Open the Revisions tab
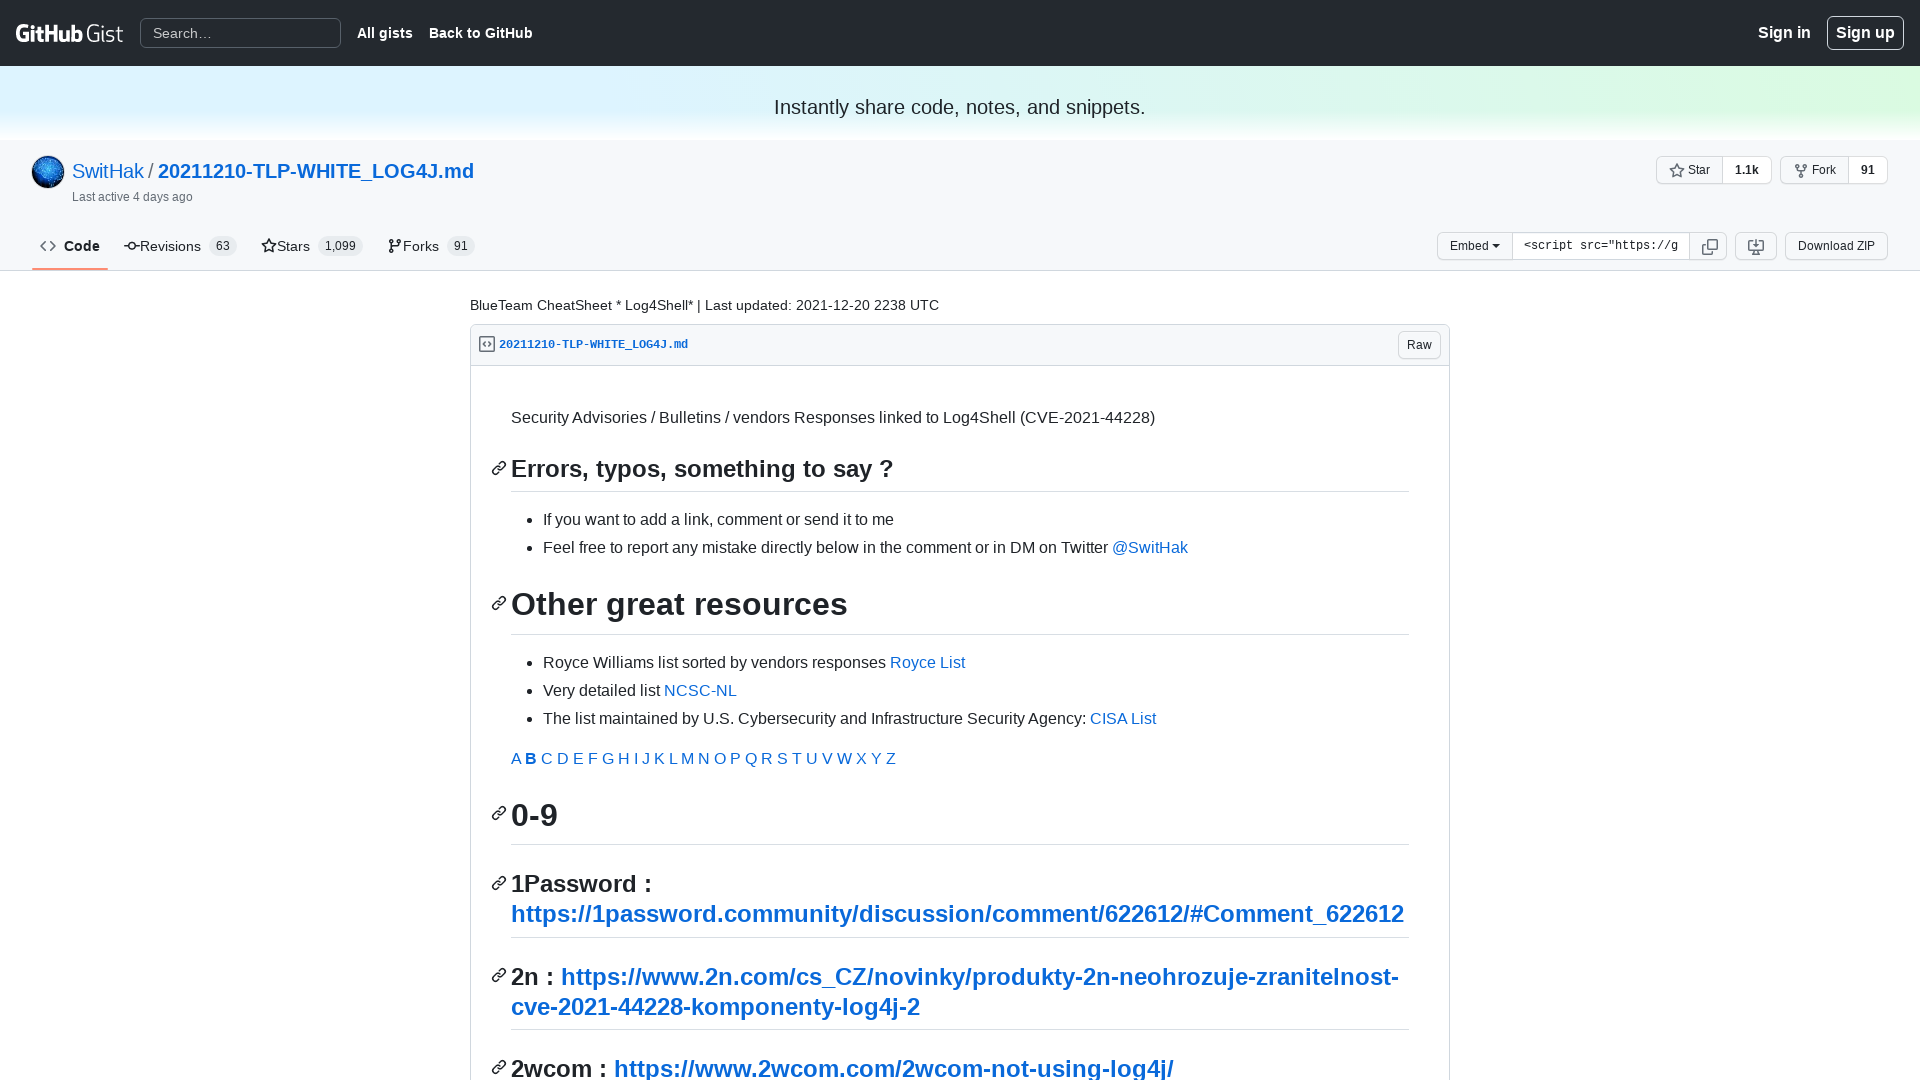Screen dimensions: 1920x1080 click(x=180, y=246)
